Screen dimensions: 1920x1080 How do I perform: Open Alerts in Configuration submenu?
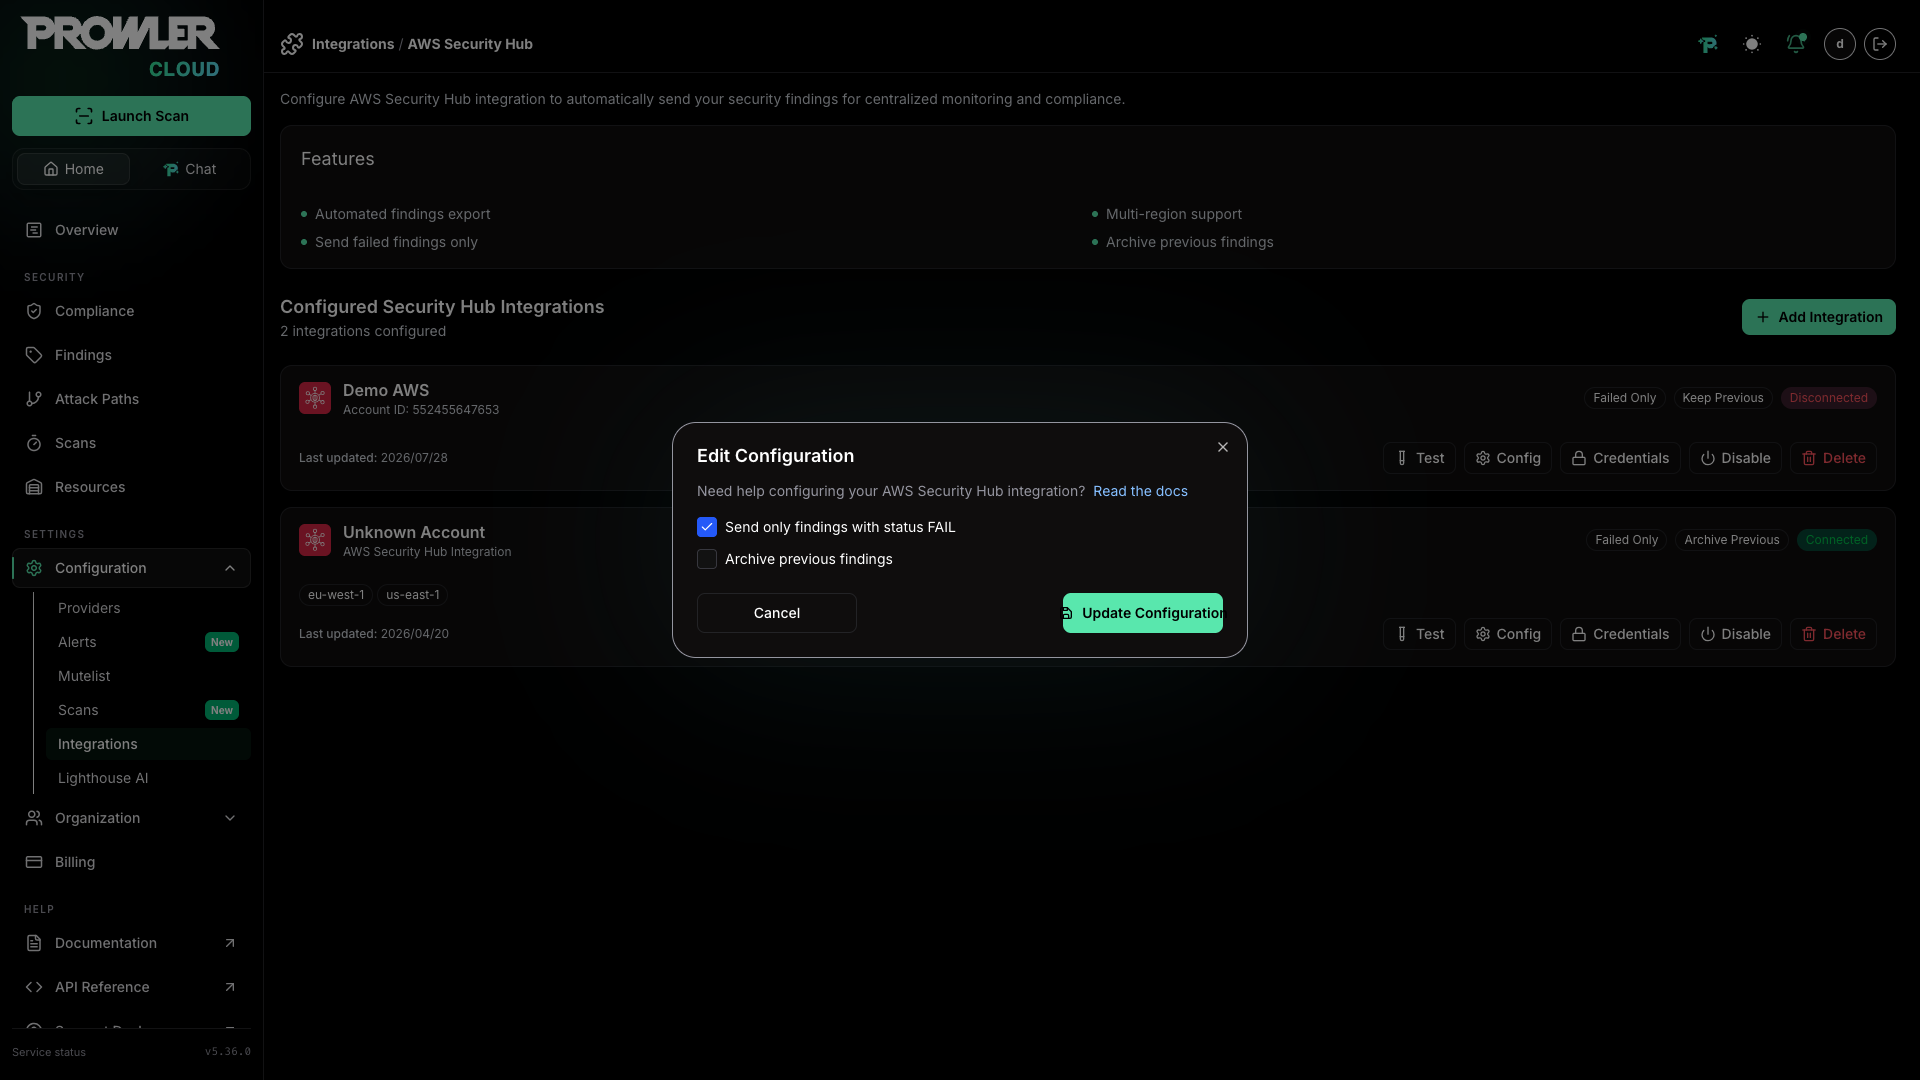(77, 642)
